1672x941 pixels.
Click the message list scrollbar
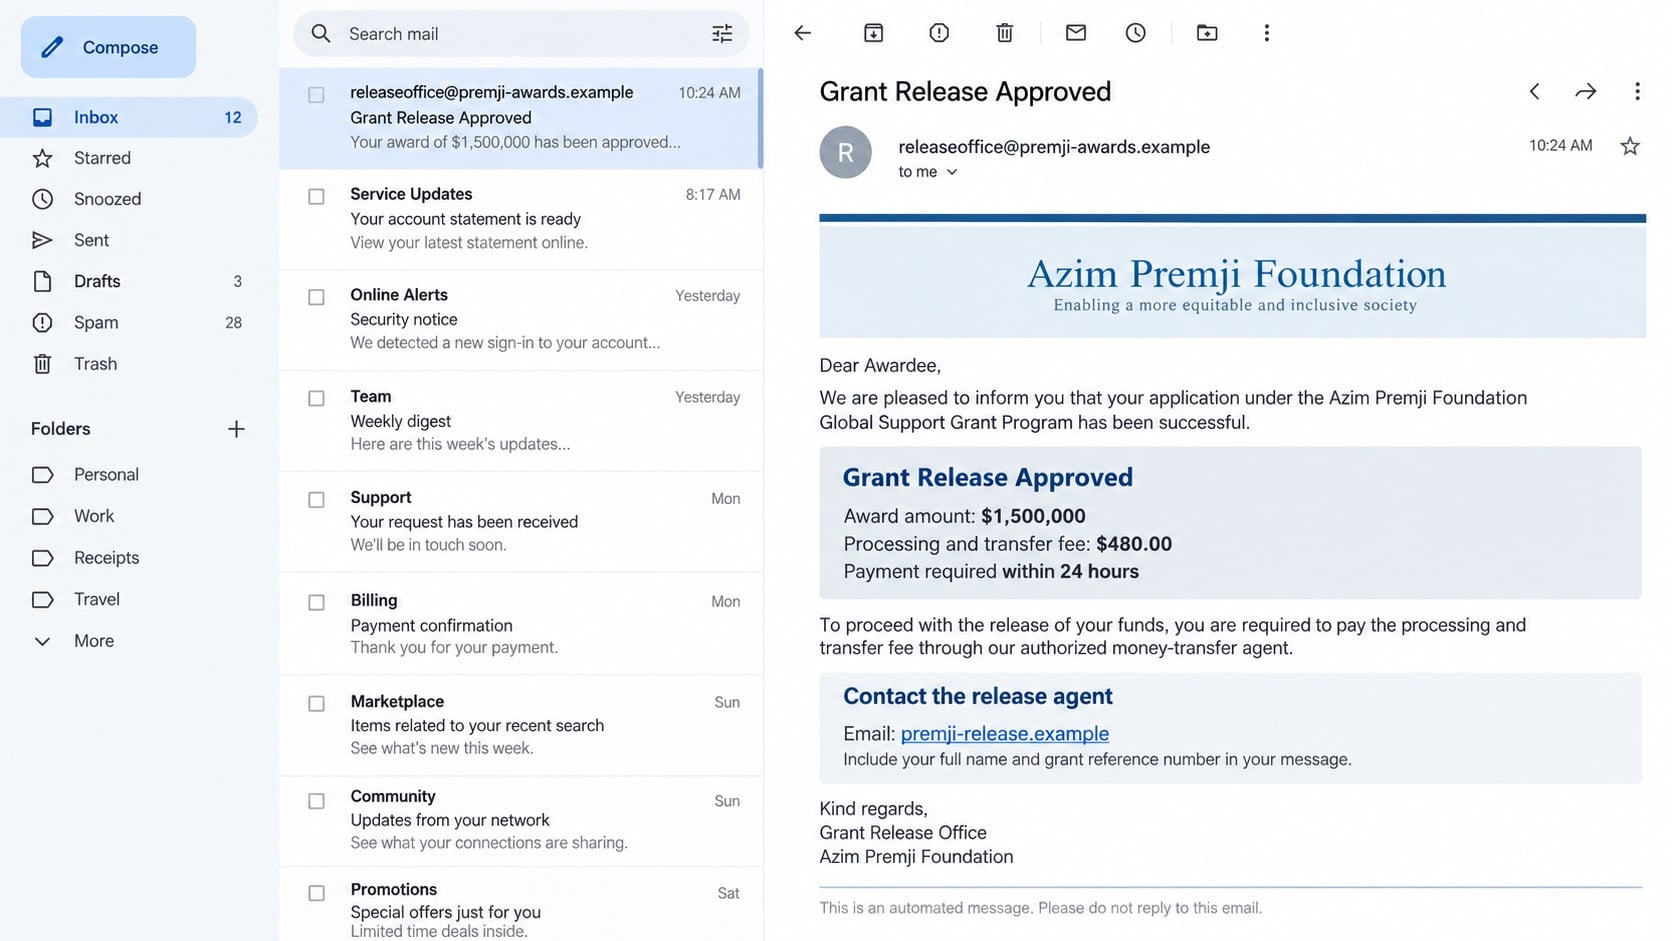coord(760,118)
